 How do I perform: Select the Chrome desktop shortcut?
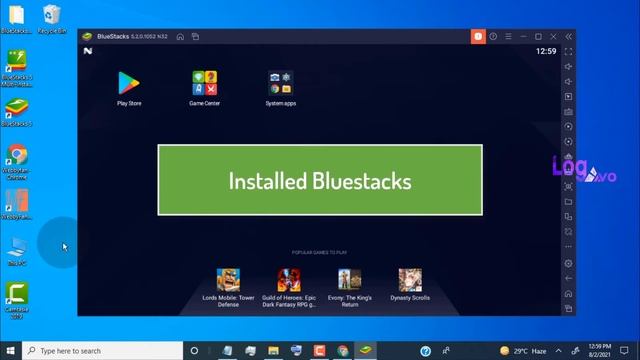click(x=17, y=162)
